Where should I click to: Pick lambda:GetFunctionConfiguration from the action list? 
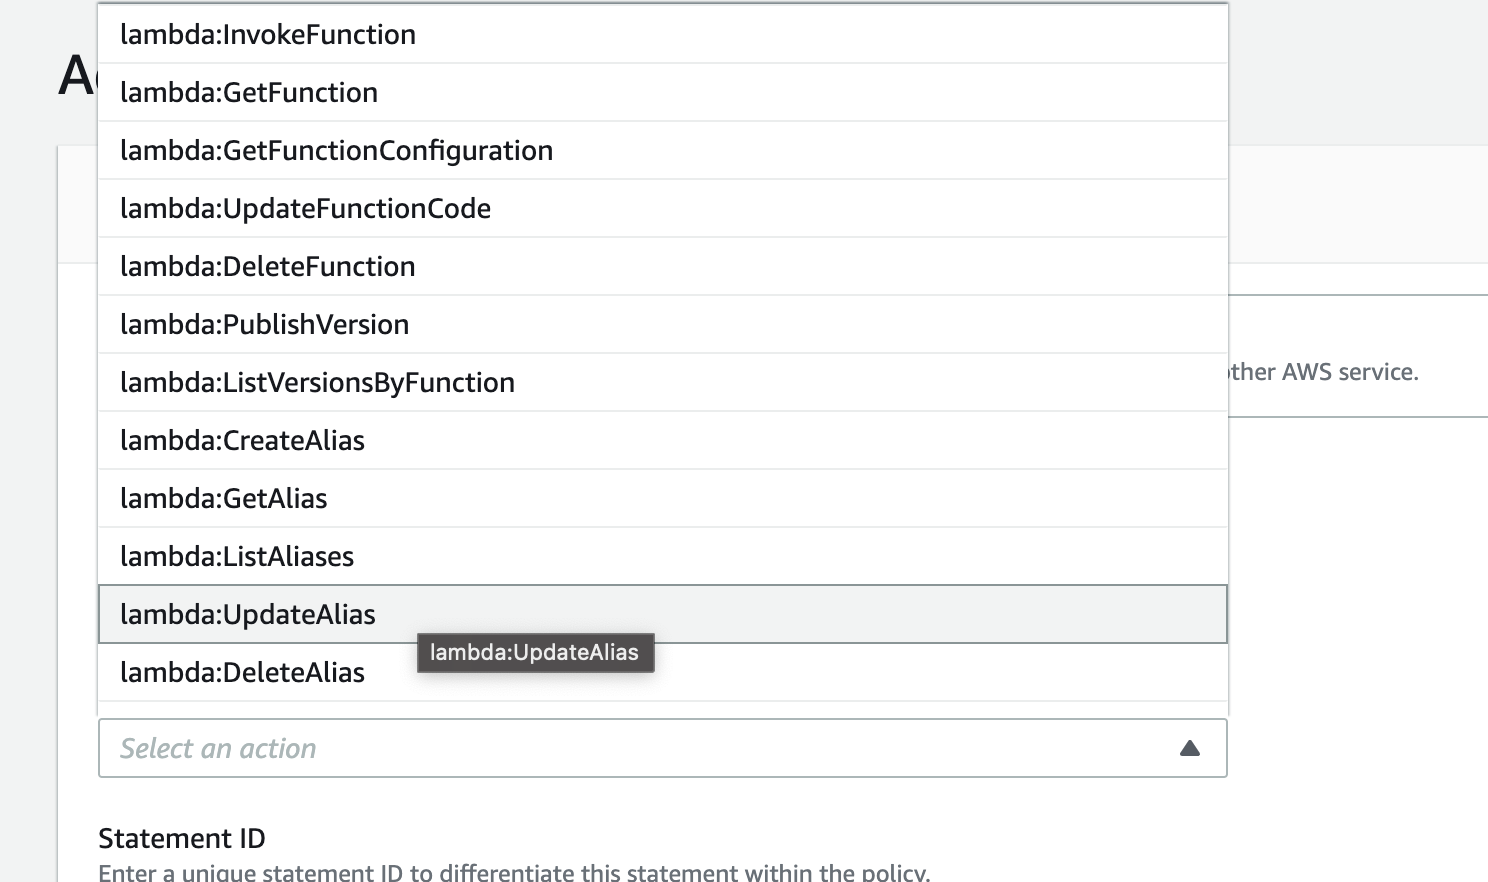(x=336, y=151)
